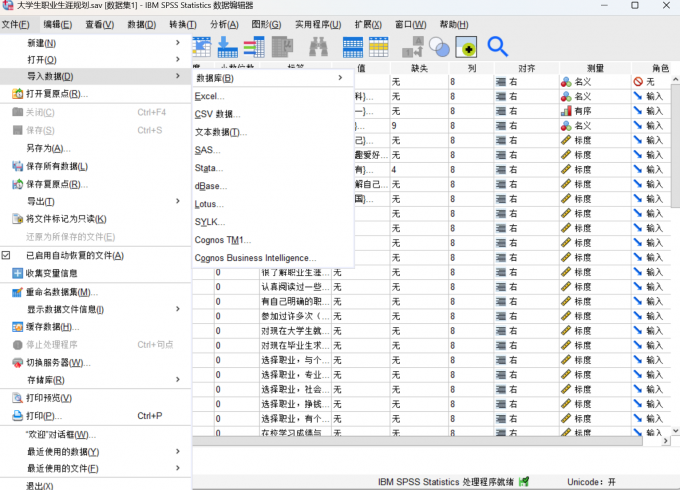Click the missing value cell showing 9
The height and width of the screenshot is (490, 680).
coord(419,126)
